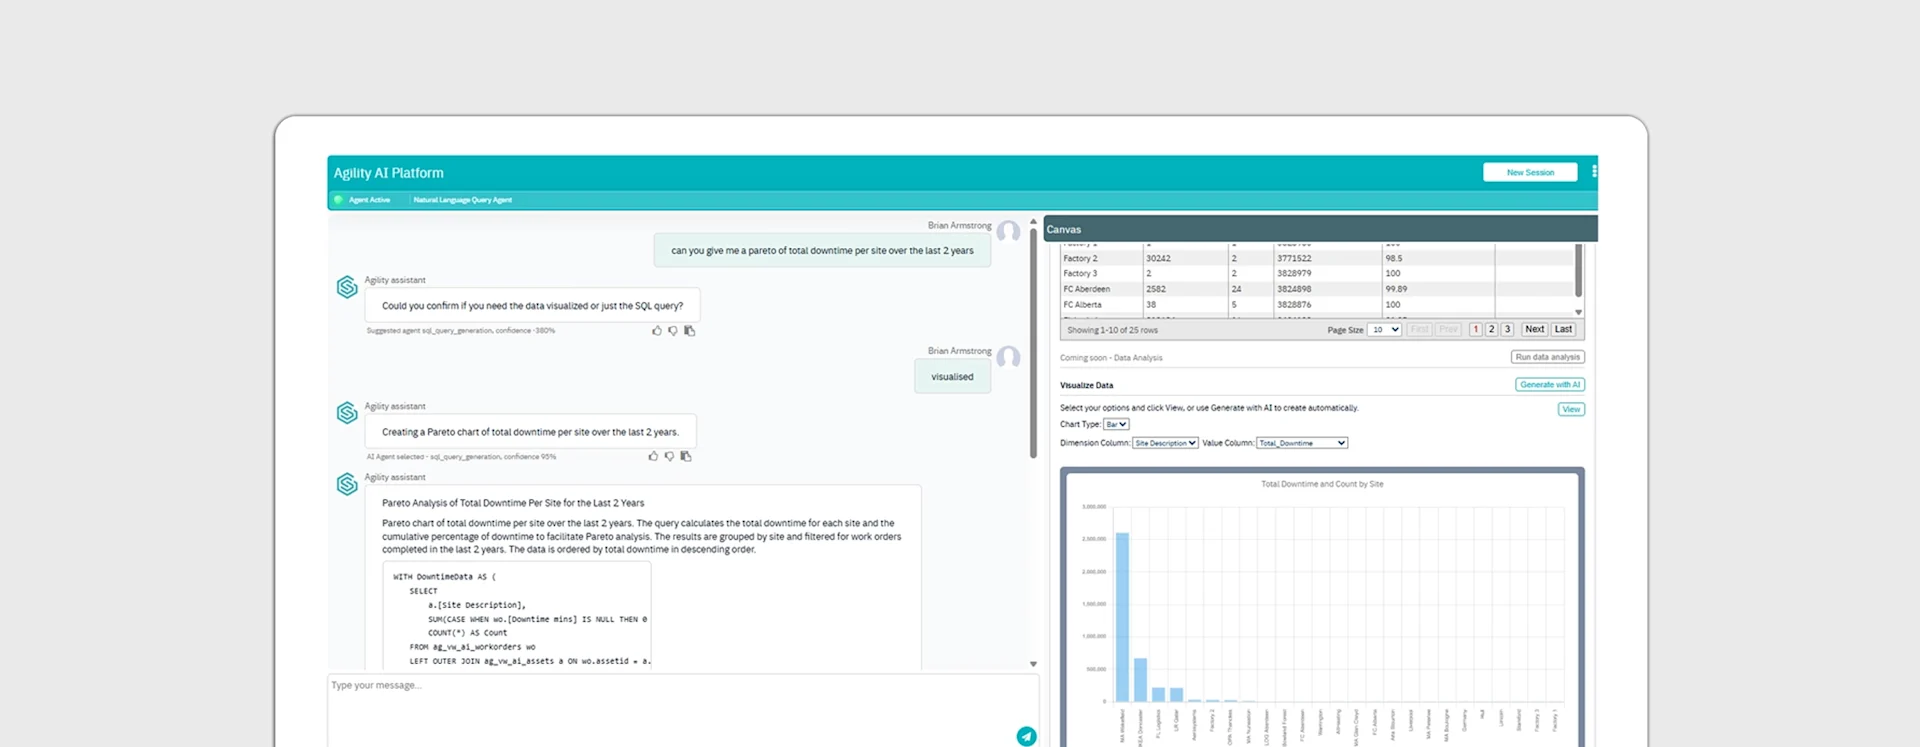Open table page 3
Viewport: 1920px width, 747px height.
pyautogui.click(x=1507, y=329)
